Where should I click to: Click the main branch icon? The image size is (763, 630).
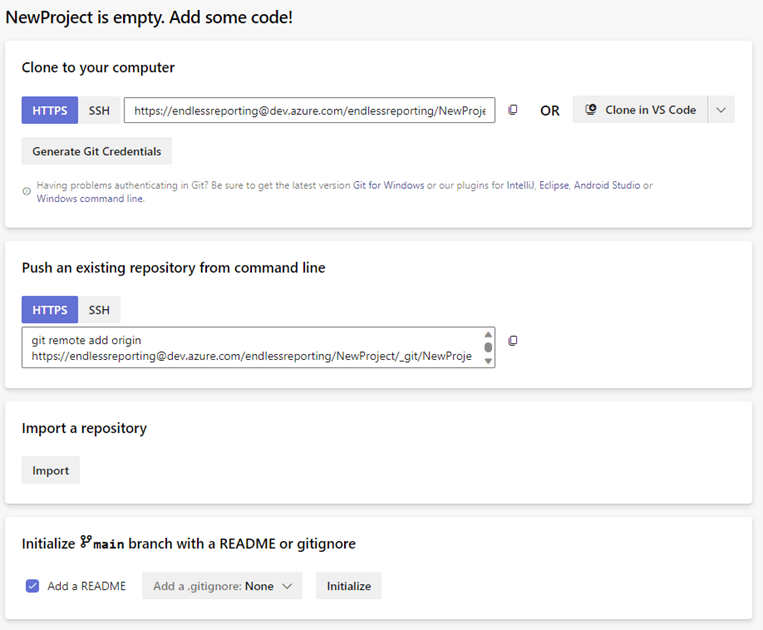pyautogui.click(x=86, y=543)
